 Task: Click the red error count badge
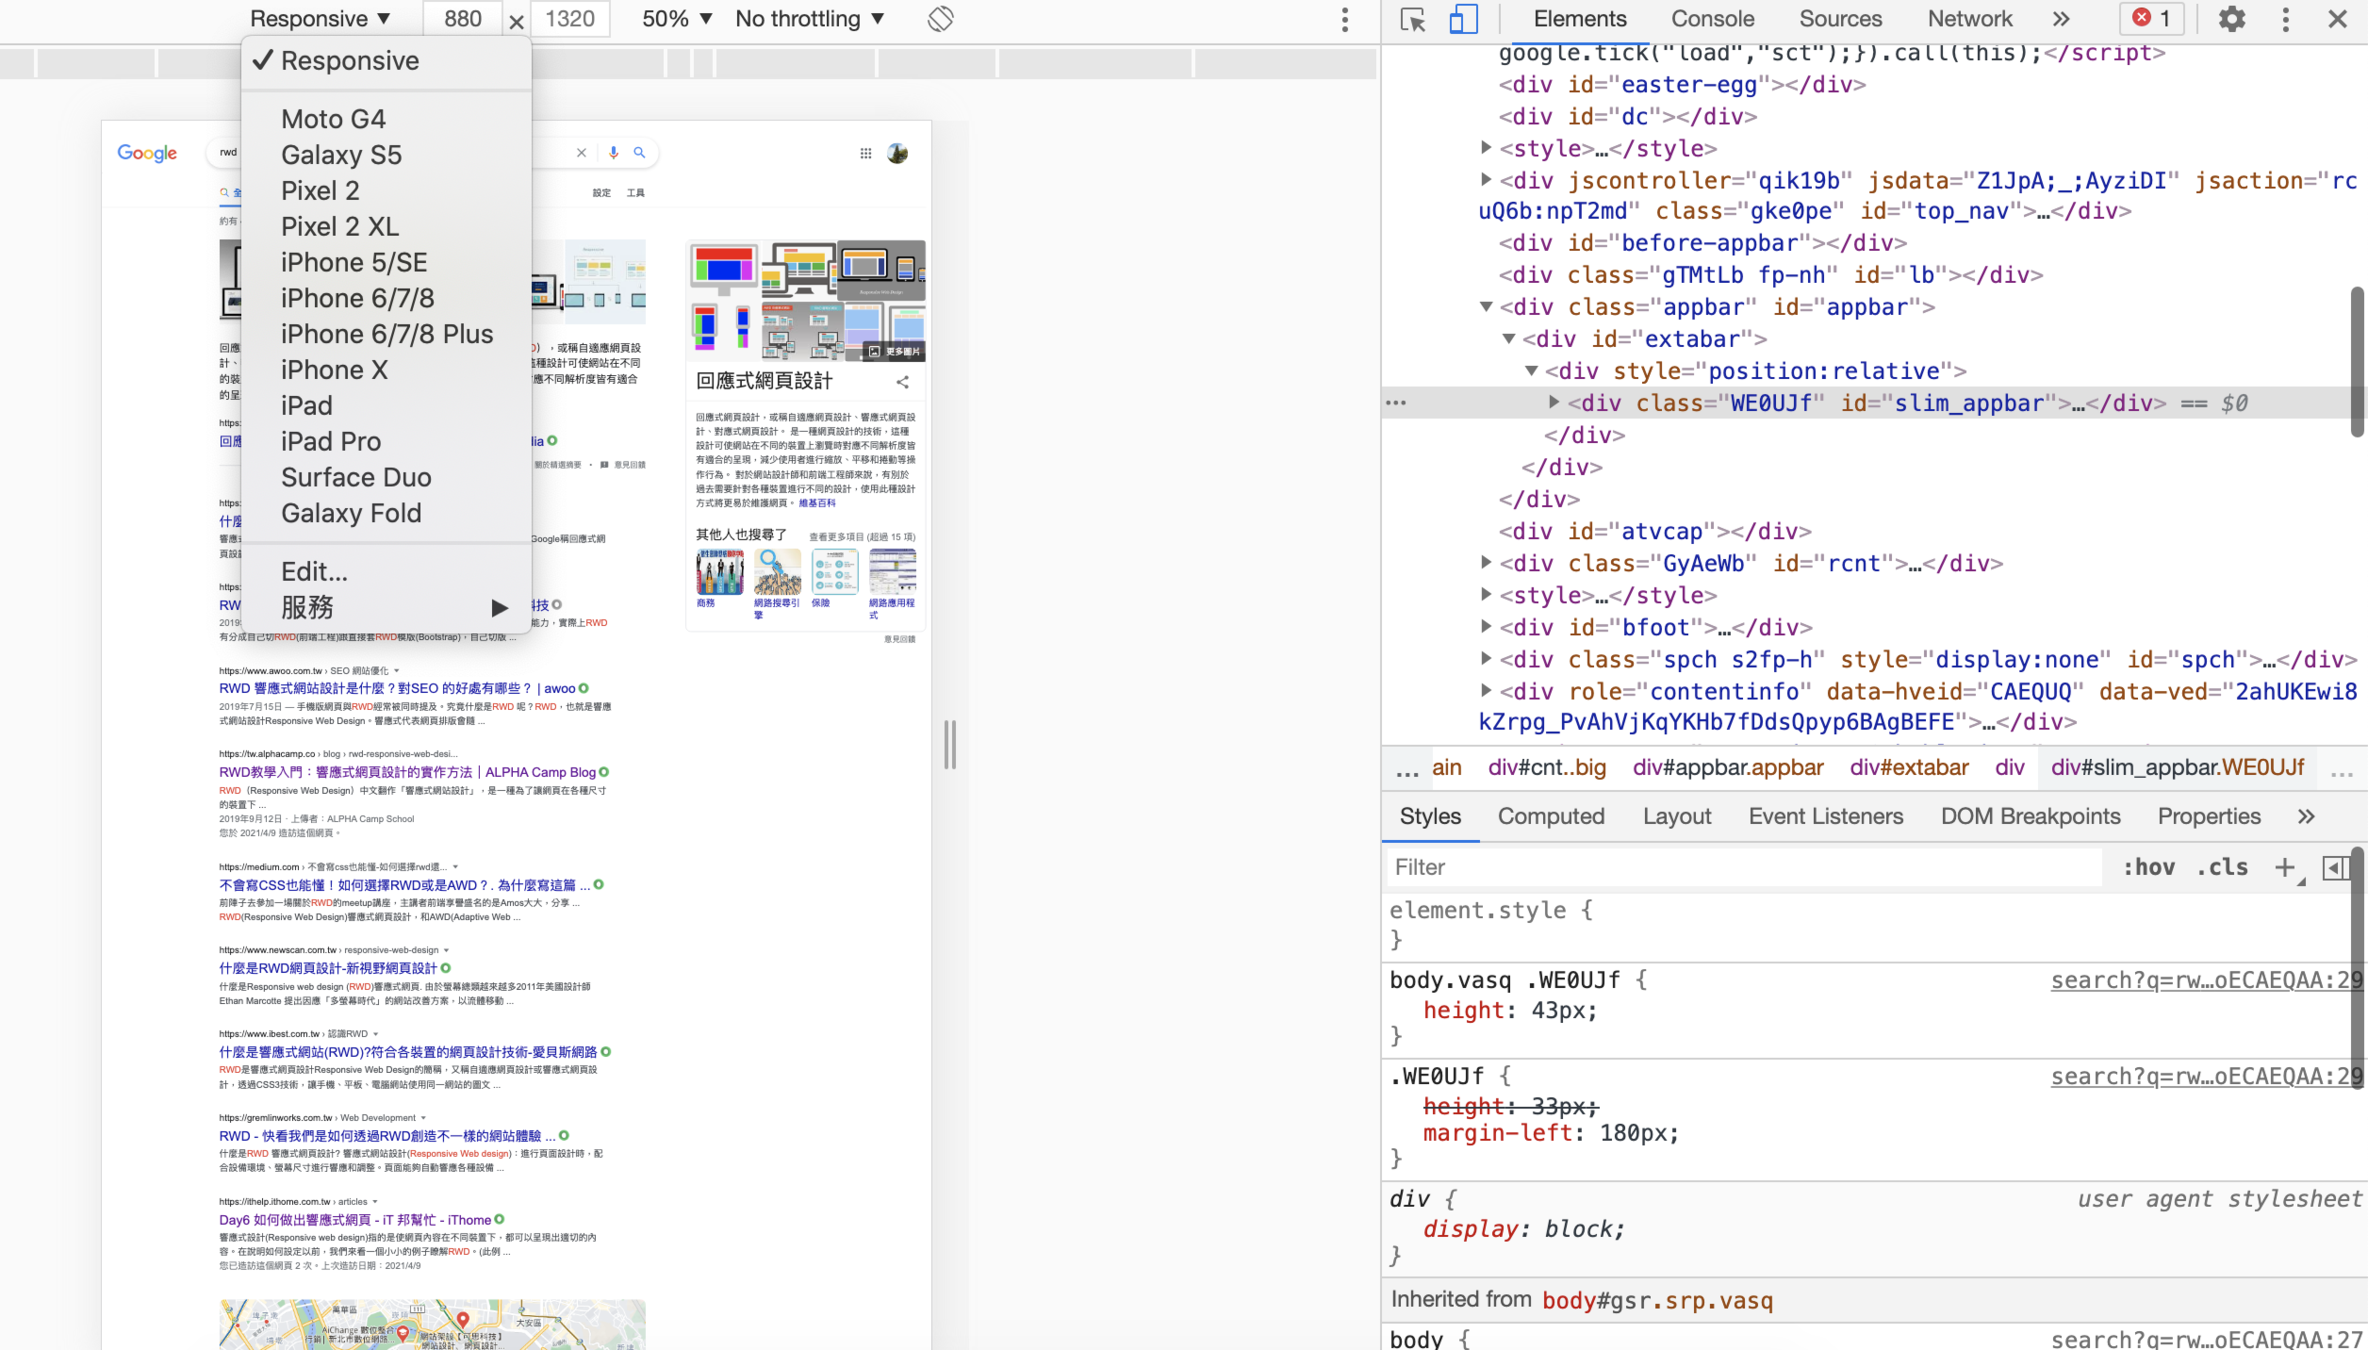(2151, 19)
